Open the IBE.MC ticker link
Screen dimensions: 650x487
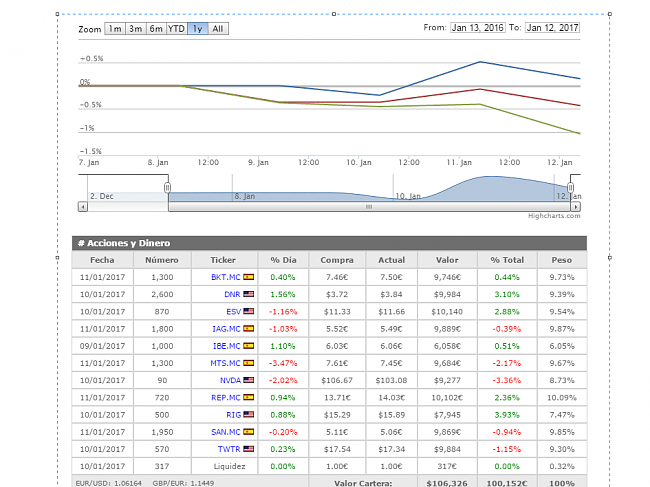[226, 346]
